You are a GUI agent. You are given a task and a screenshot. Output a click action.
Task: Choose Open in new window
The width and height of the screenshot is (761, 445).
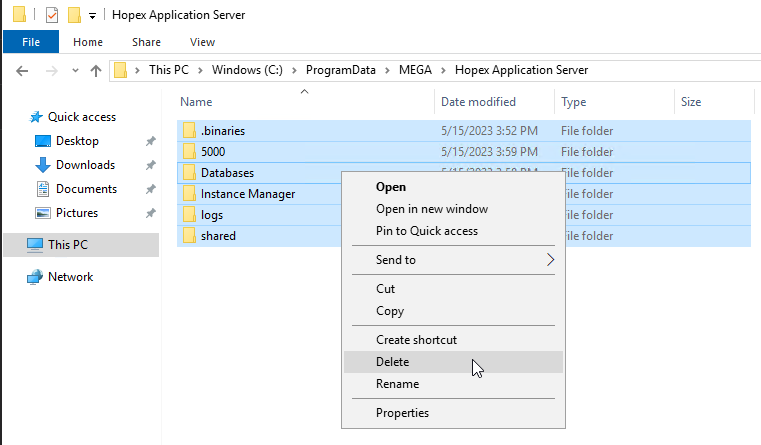[x=453, y=209]
